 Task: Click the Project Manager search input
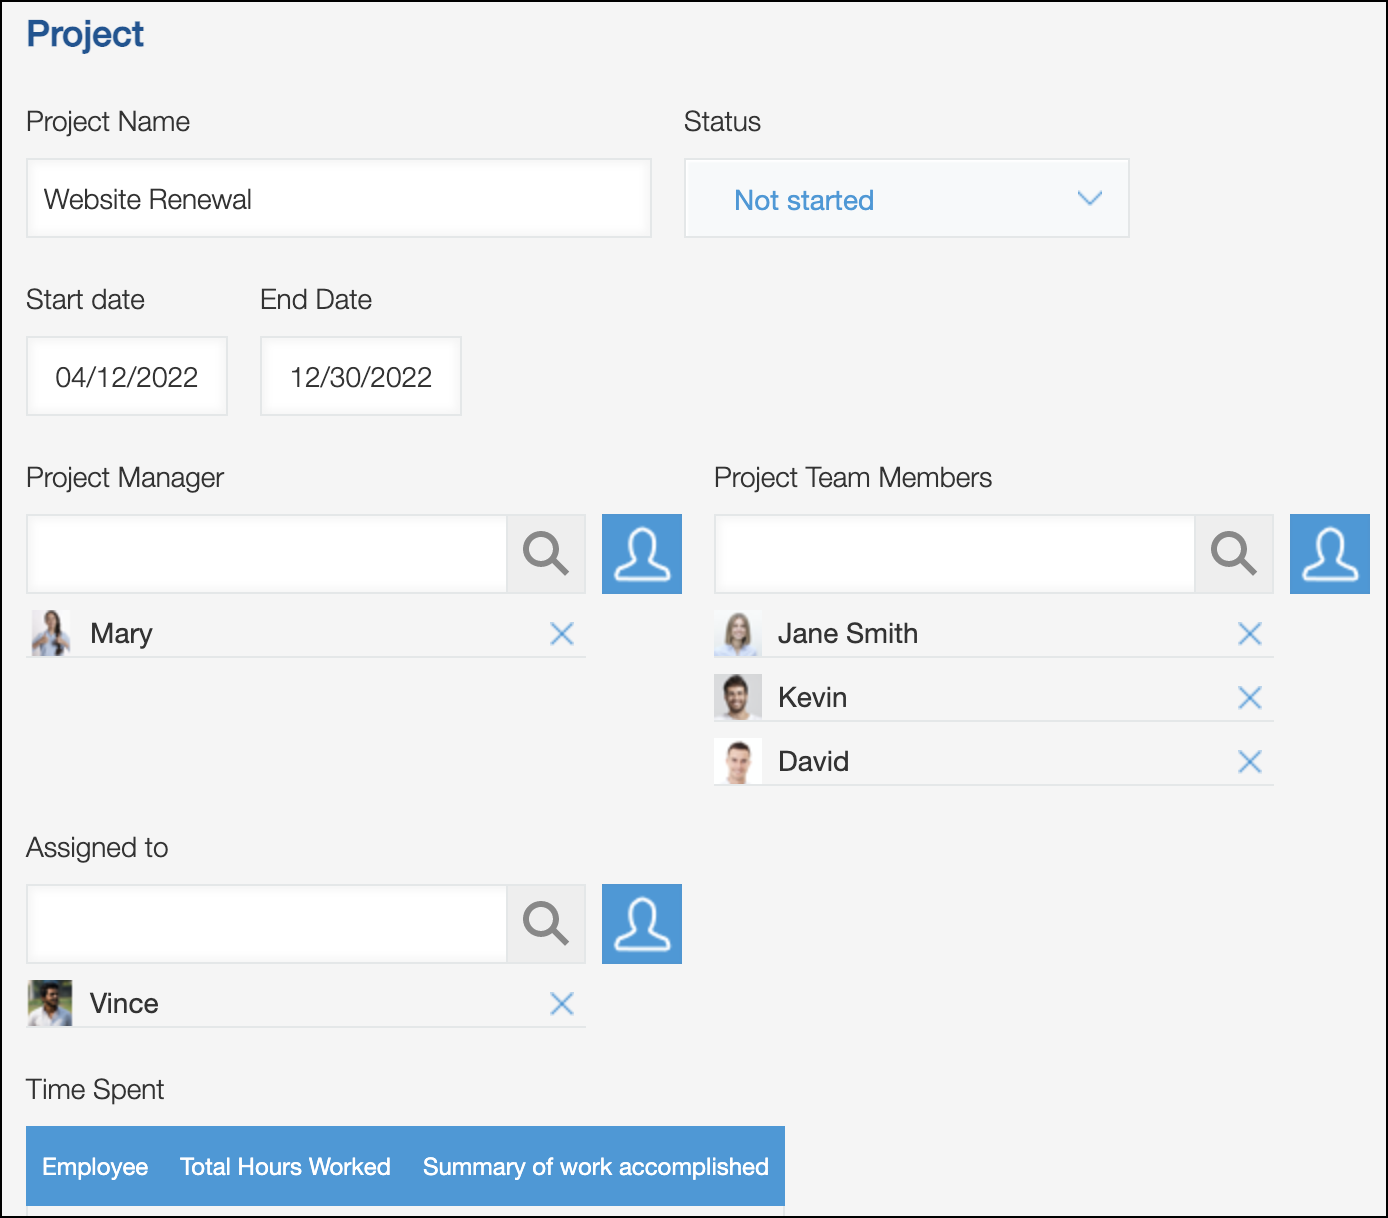(267, 554)
